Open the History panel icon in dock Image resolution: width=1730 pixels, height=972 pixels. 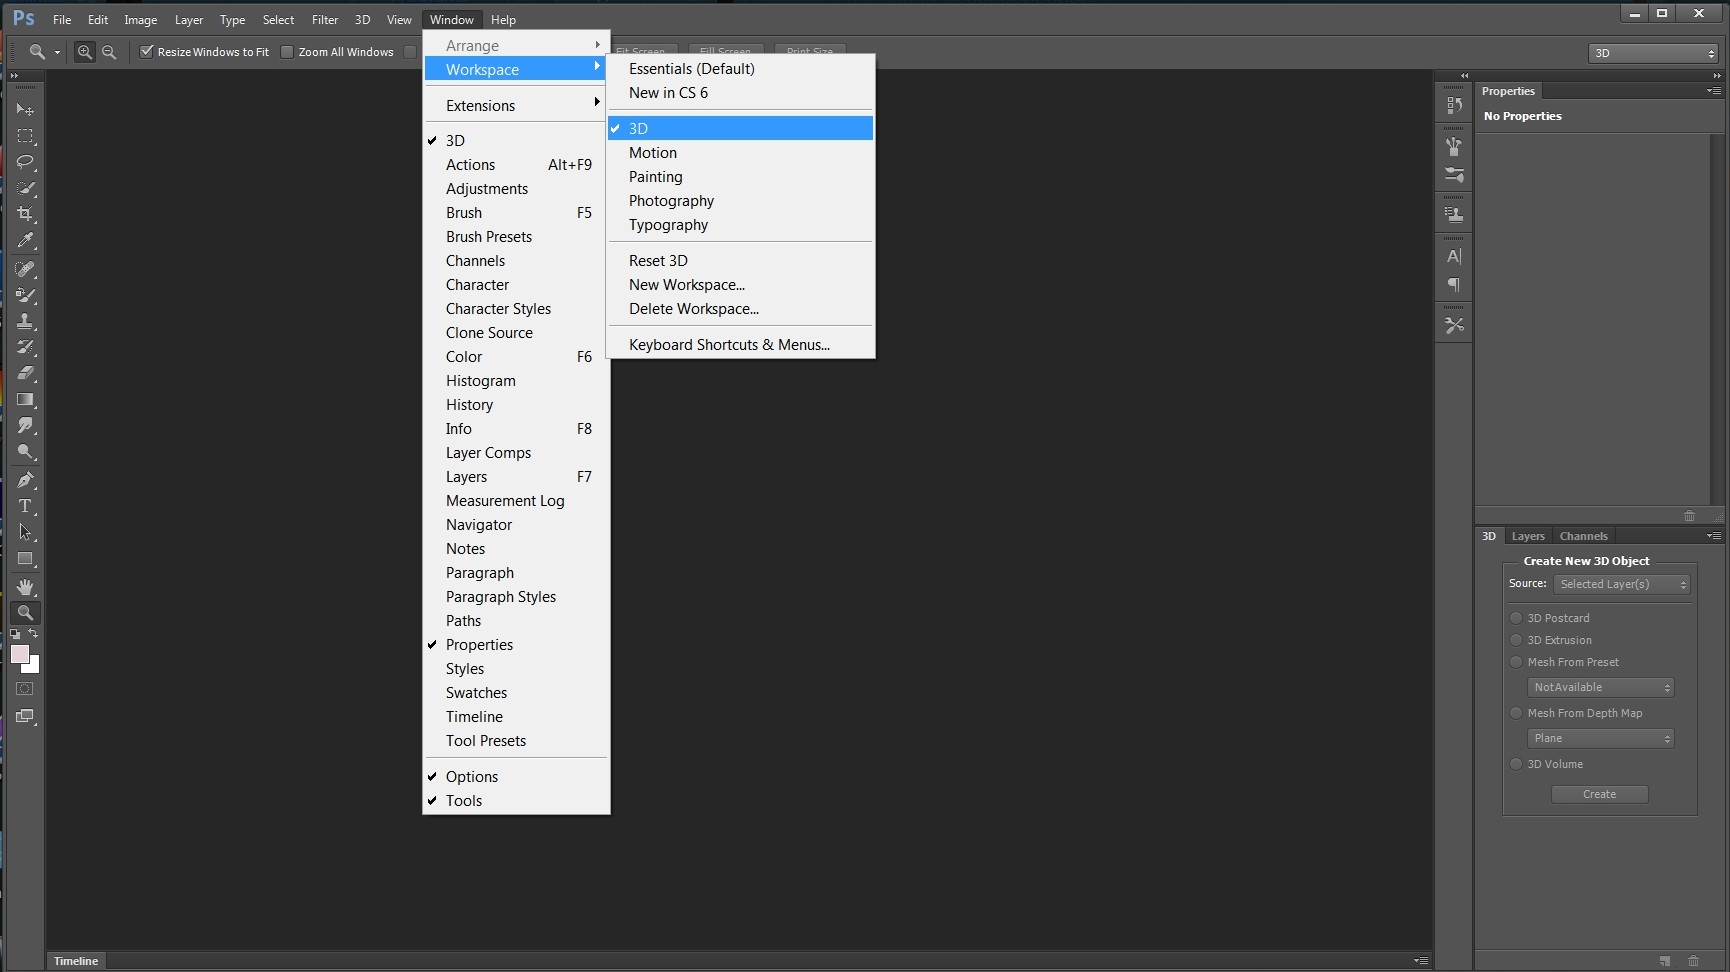(1454, 104)
